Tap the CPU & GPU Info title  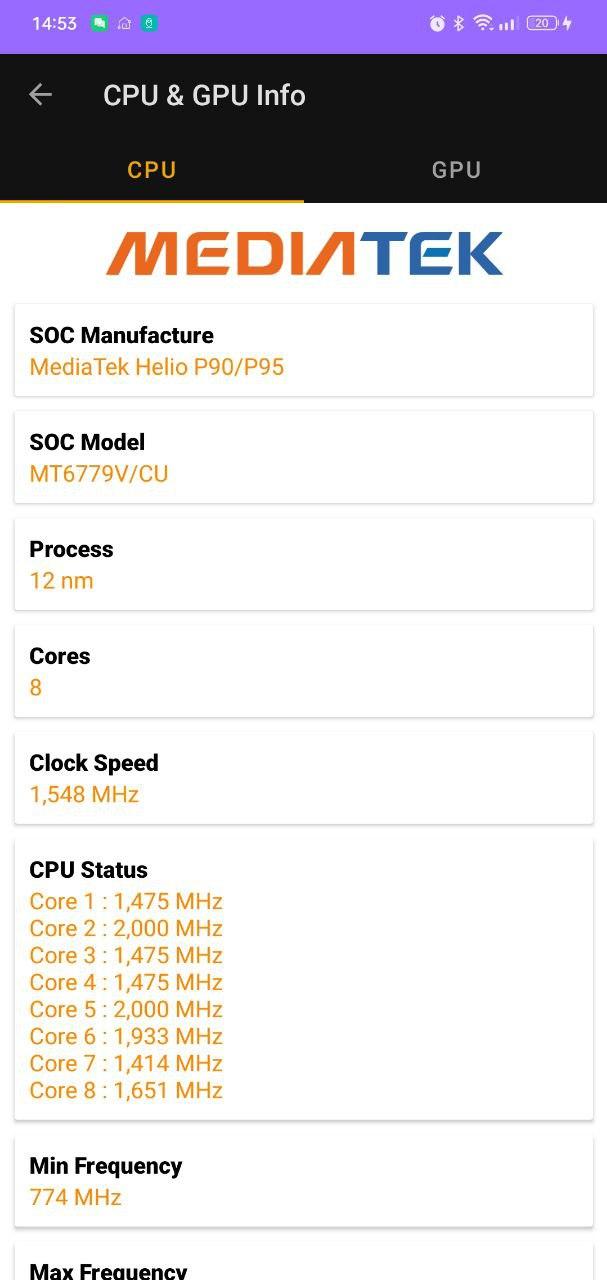click(204, 95)
